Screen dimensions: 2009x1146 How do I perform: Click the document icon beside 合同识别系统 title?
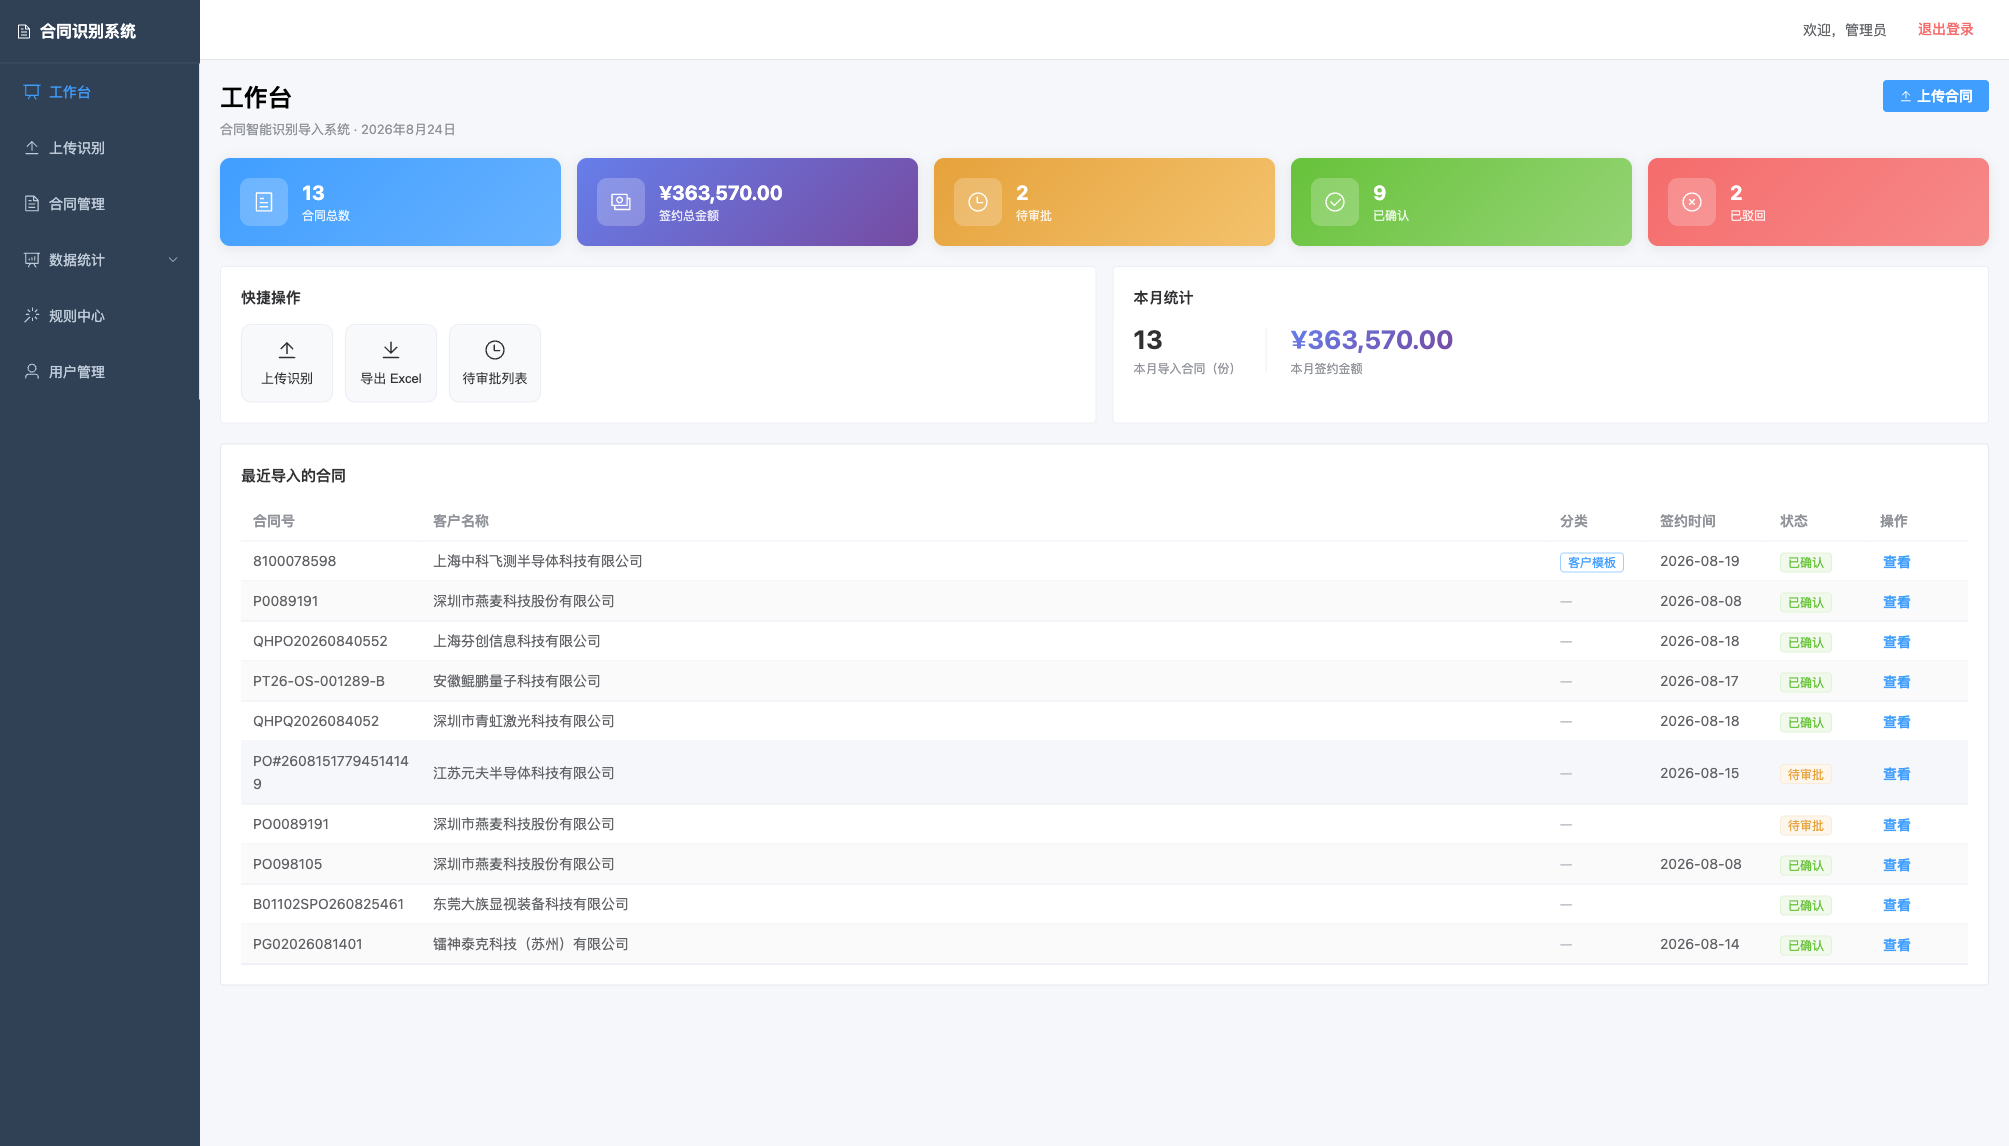tap(24, 32)
